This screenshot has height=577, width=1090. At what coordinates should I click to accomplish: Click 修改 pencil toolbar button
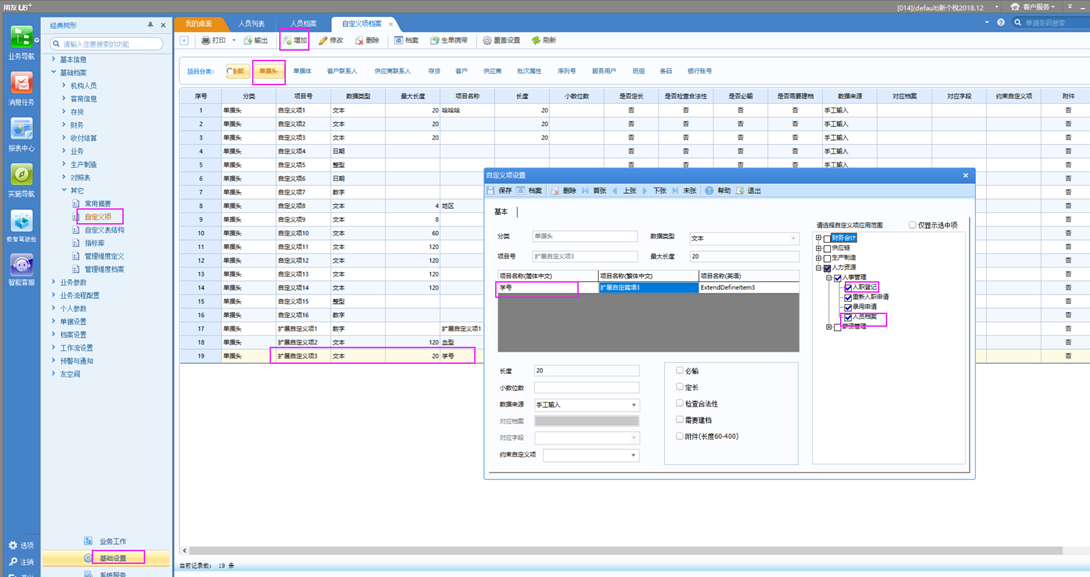click(331, 40)
